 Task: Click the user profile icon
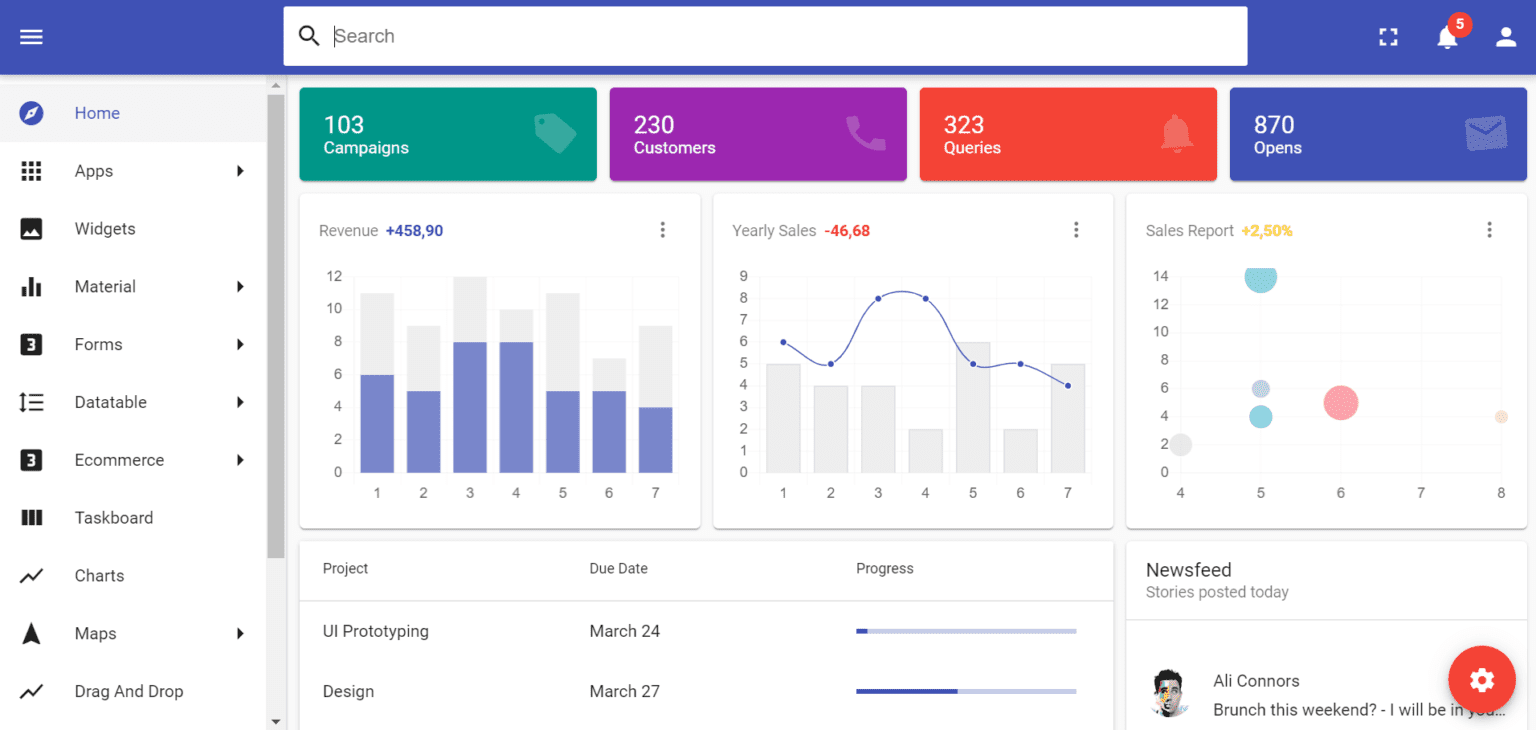tap(1506, 36)
